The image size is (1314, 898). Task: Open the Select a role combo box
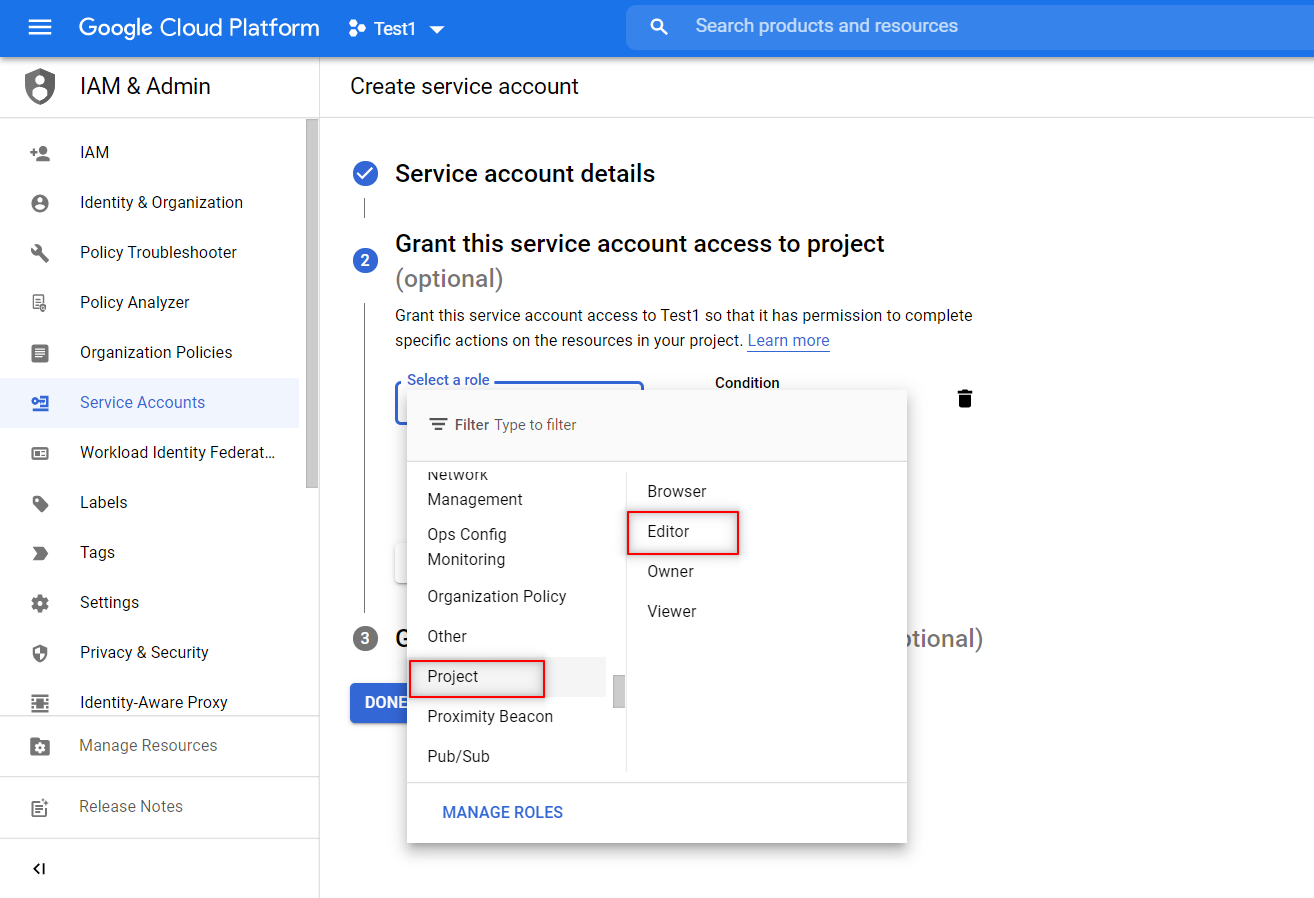[x=519, y=401]
